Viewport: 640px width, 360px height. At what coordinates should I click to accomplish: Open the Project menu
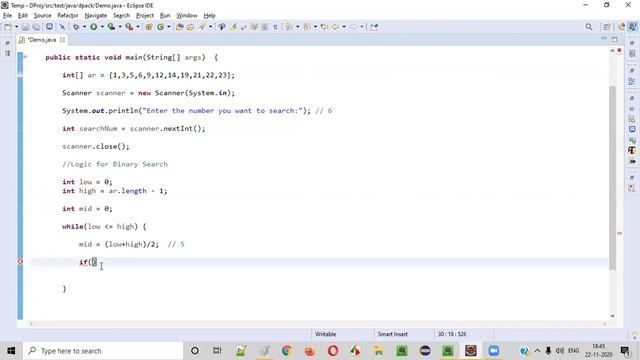click(145, 16)
